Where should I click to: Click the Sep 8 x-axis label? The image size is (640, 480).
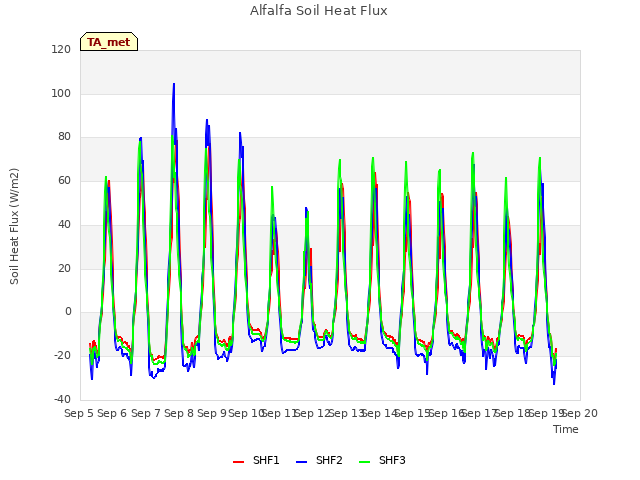(179, 413)
